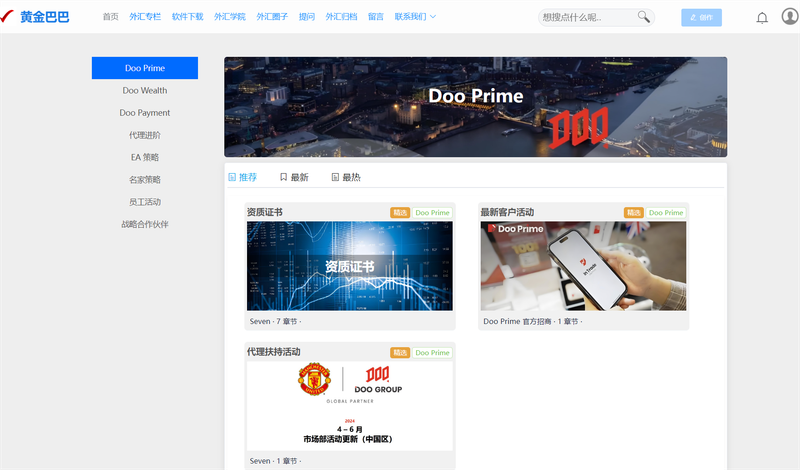Click the Doo Prime banner image

[476, 107]
